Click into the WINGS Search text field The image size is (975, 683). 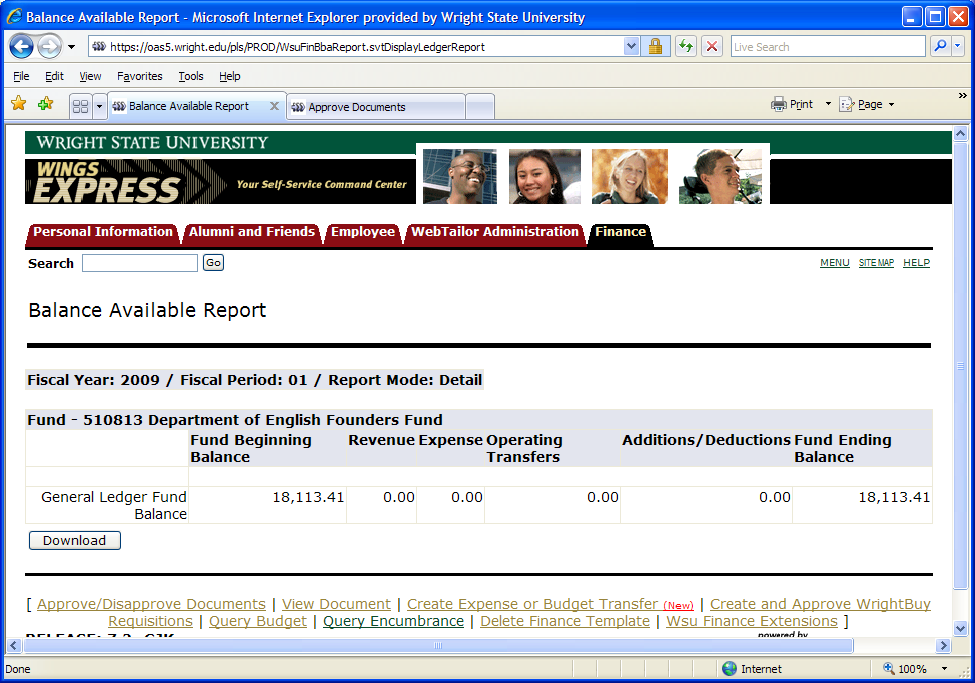point(140,263)
